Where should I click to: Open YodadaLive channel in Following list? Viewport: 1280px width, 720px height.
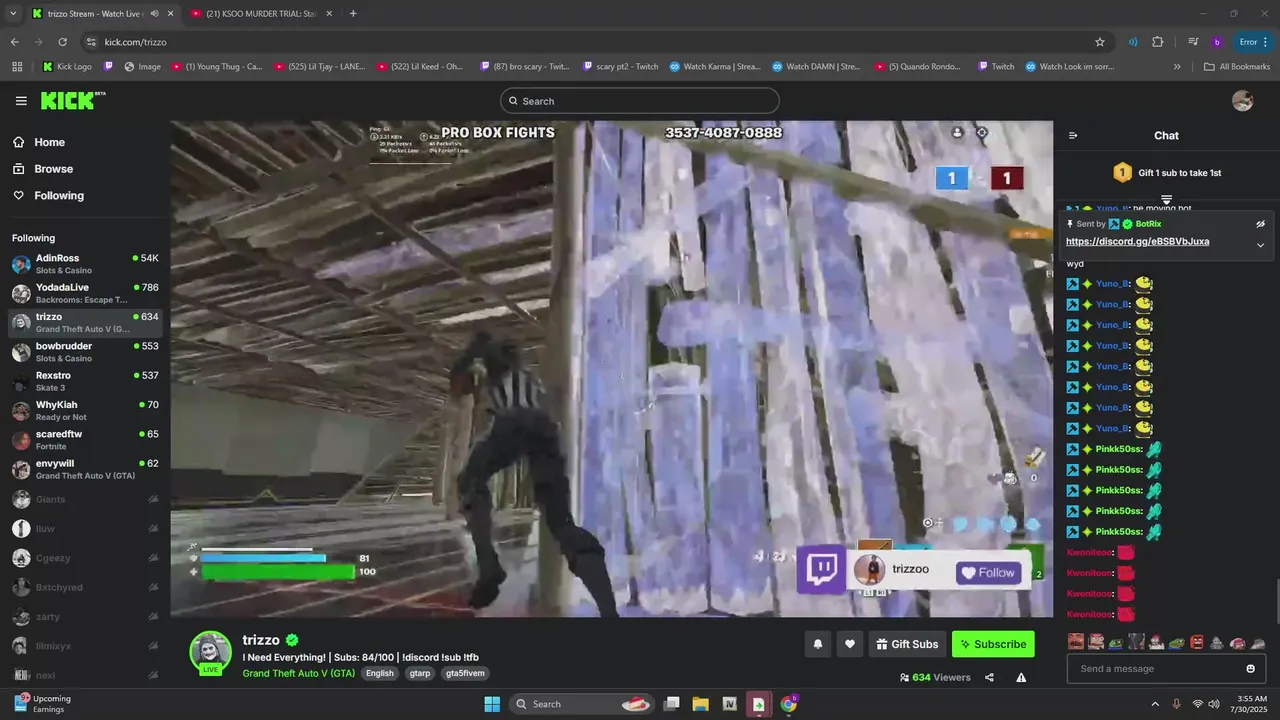point(85,293)
